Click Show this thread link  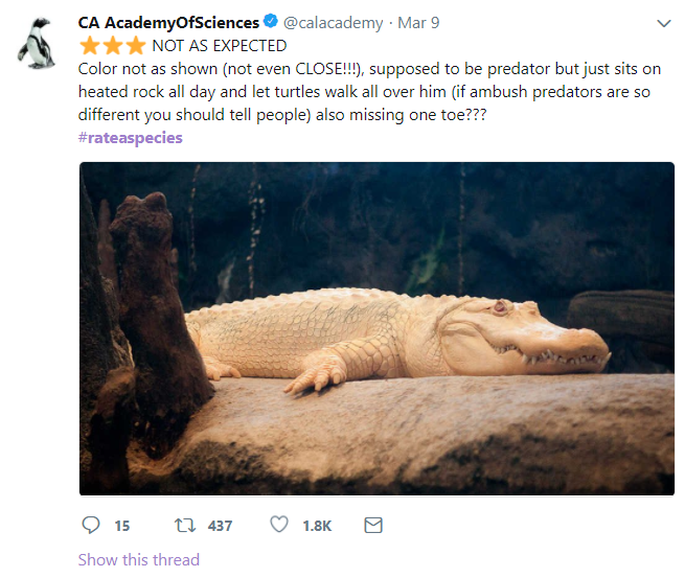(x=138, y=560)
